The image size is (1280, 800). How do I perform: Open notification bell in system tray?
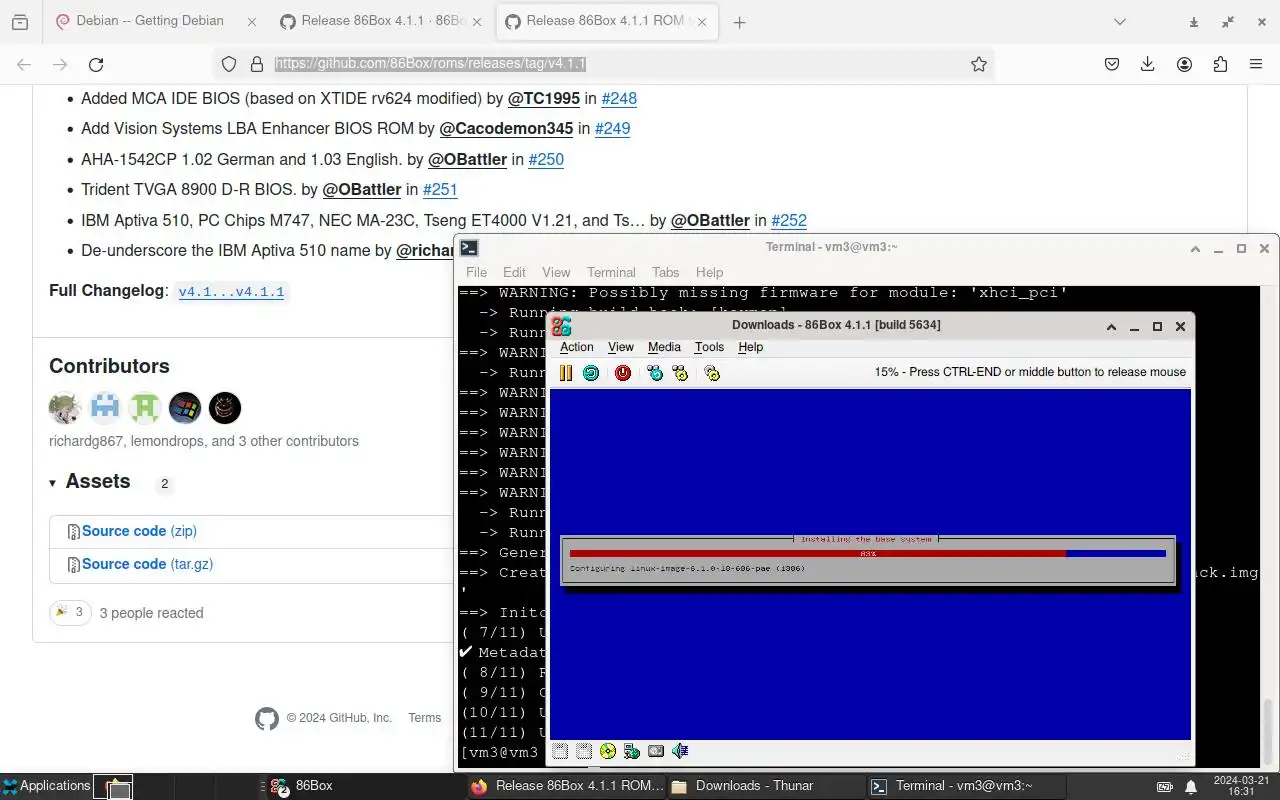click(1191, 787)
